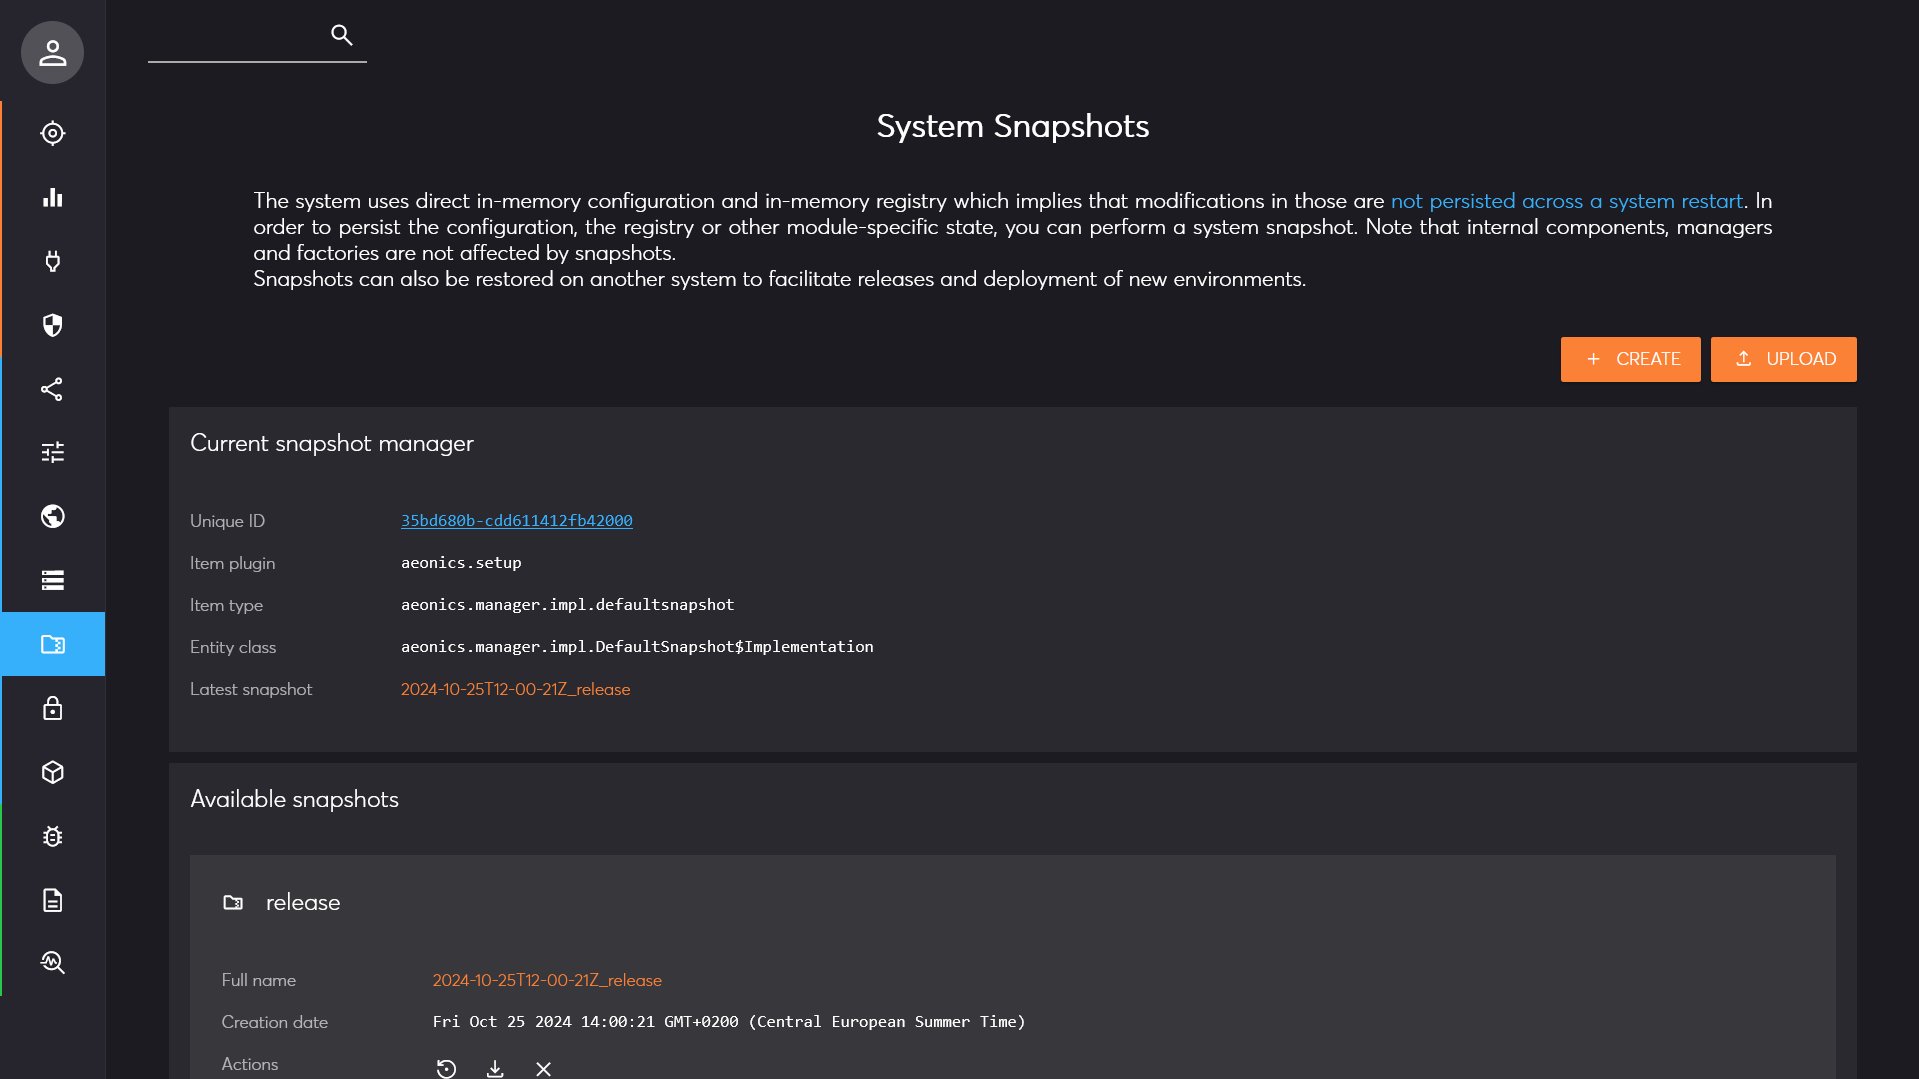1919x1079 pixels.
Task: Open the document logs sidebar icon
Action: 52,900
